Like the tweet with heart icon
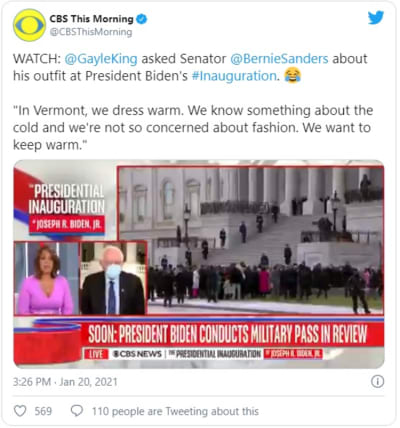Viewport: 400px width, 428px height. click(x=20, y=411)
